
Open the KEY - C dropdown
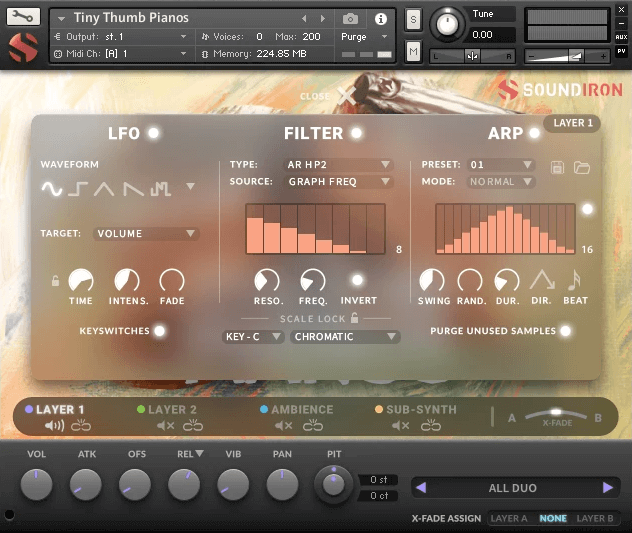tap(253, 337)
